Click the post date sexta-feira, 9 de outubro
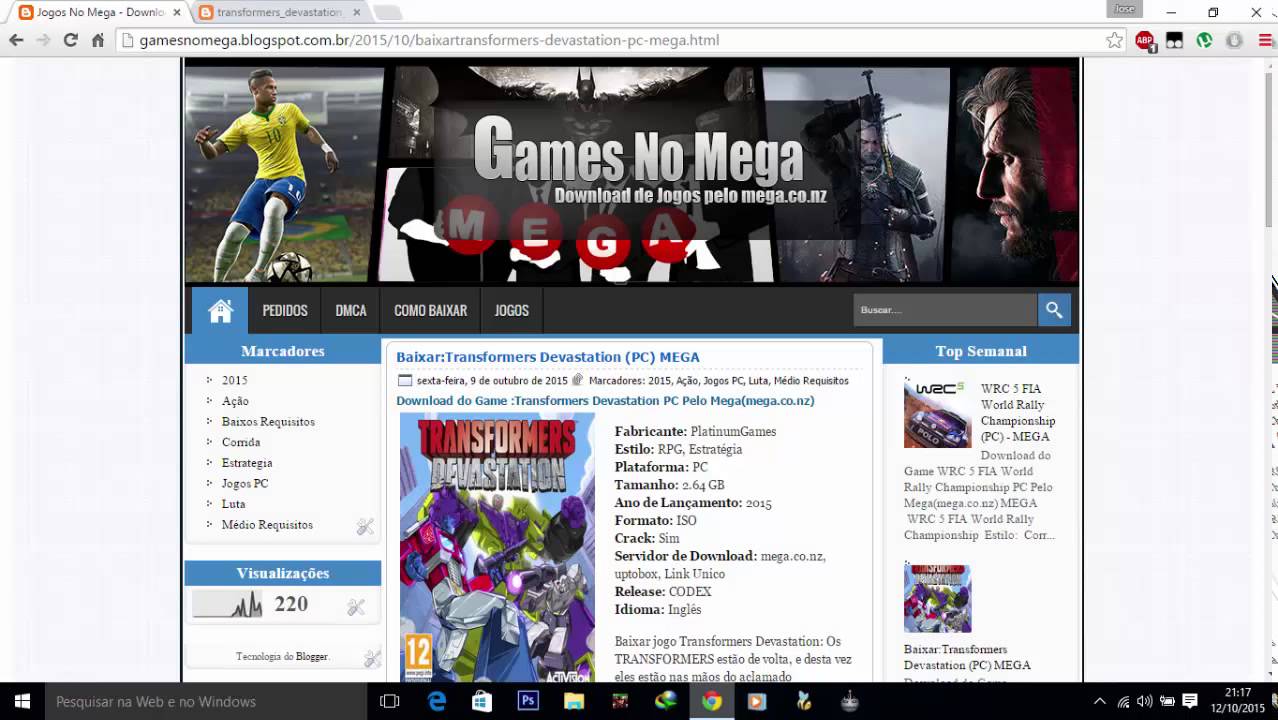Image resolution: width=1278 pixels, height=720 pixels. pos(492,381)
